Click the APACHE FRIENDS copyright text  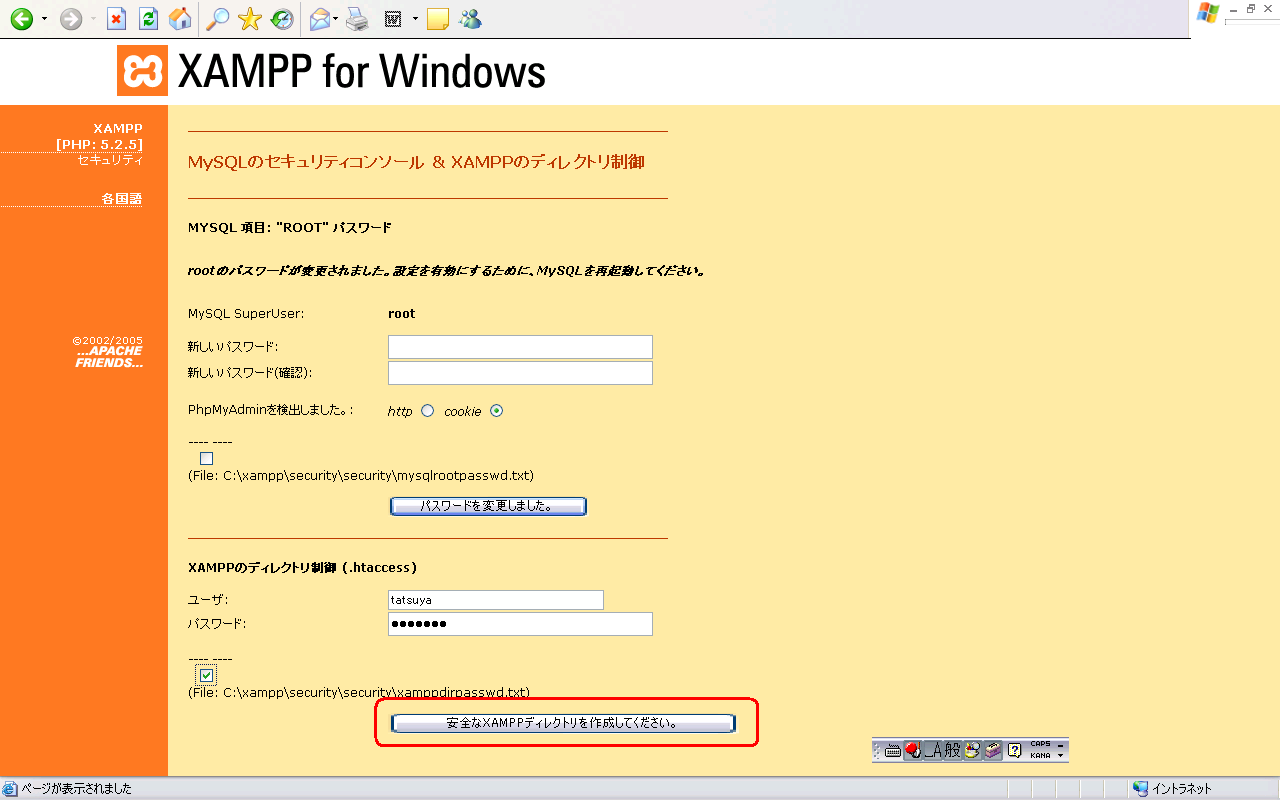click(x=108, y=352)
